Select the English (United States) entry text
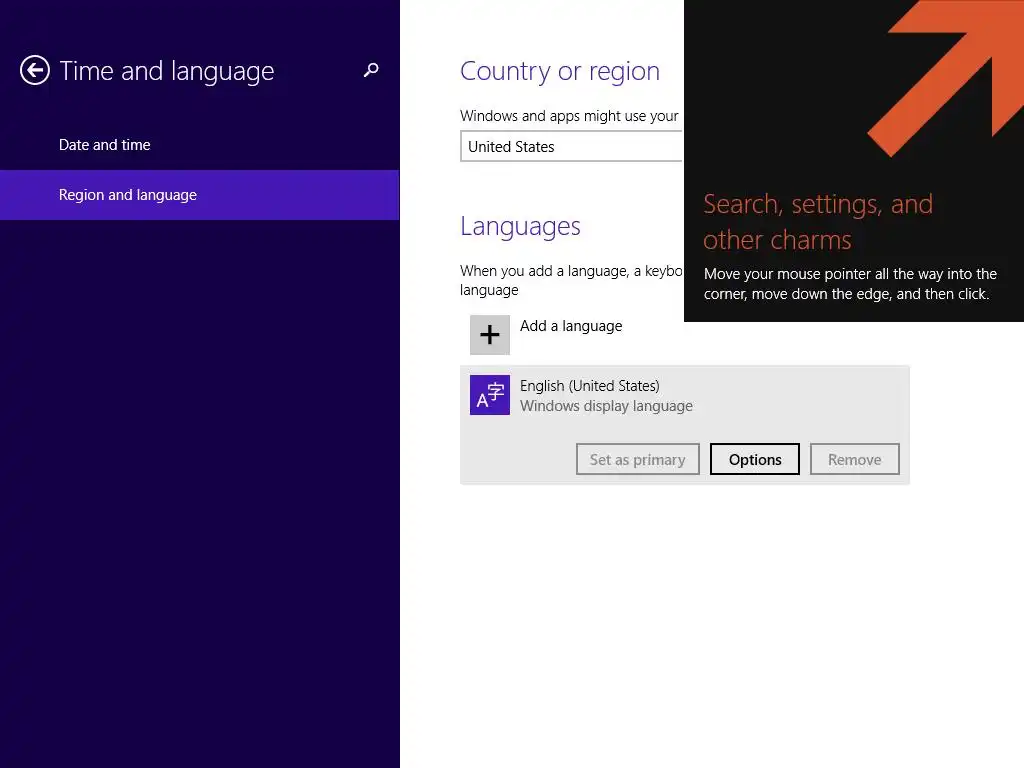The image size is (1024, 768). 590,386
